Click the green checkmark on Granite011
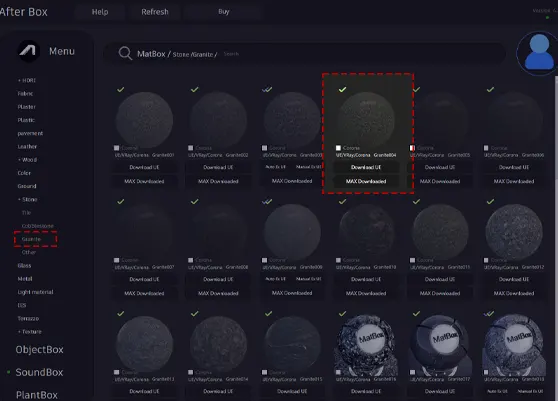The image size is (558, 401). click(416, 201)
